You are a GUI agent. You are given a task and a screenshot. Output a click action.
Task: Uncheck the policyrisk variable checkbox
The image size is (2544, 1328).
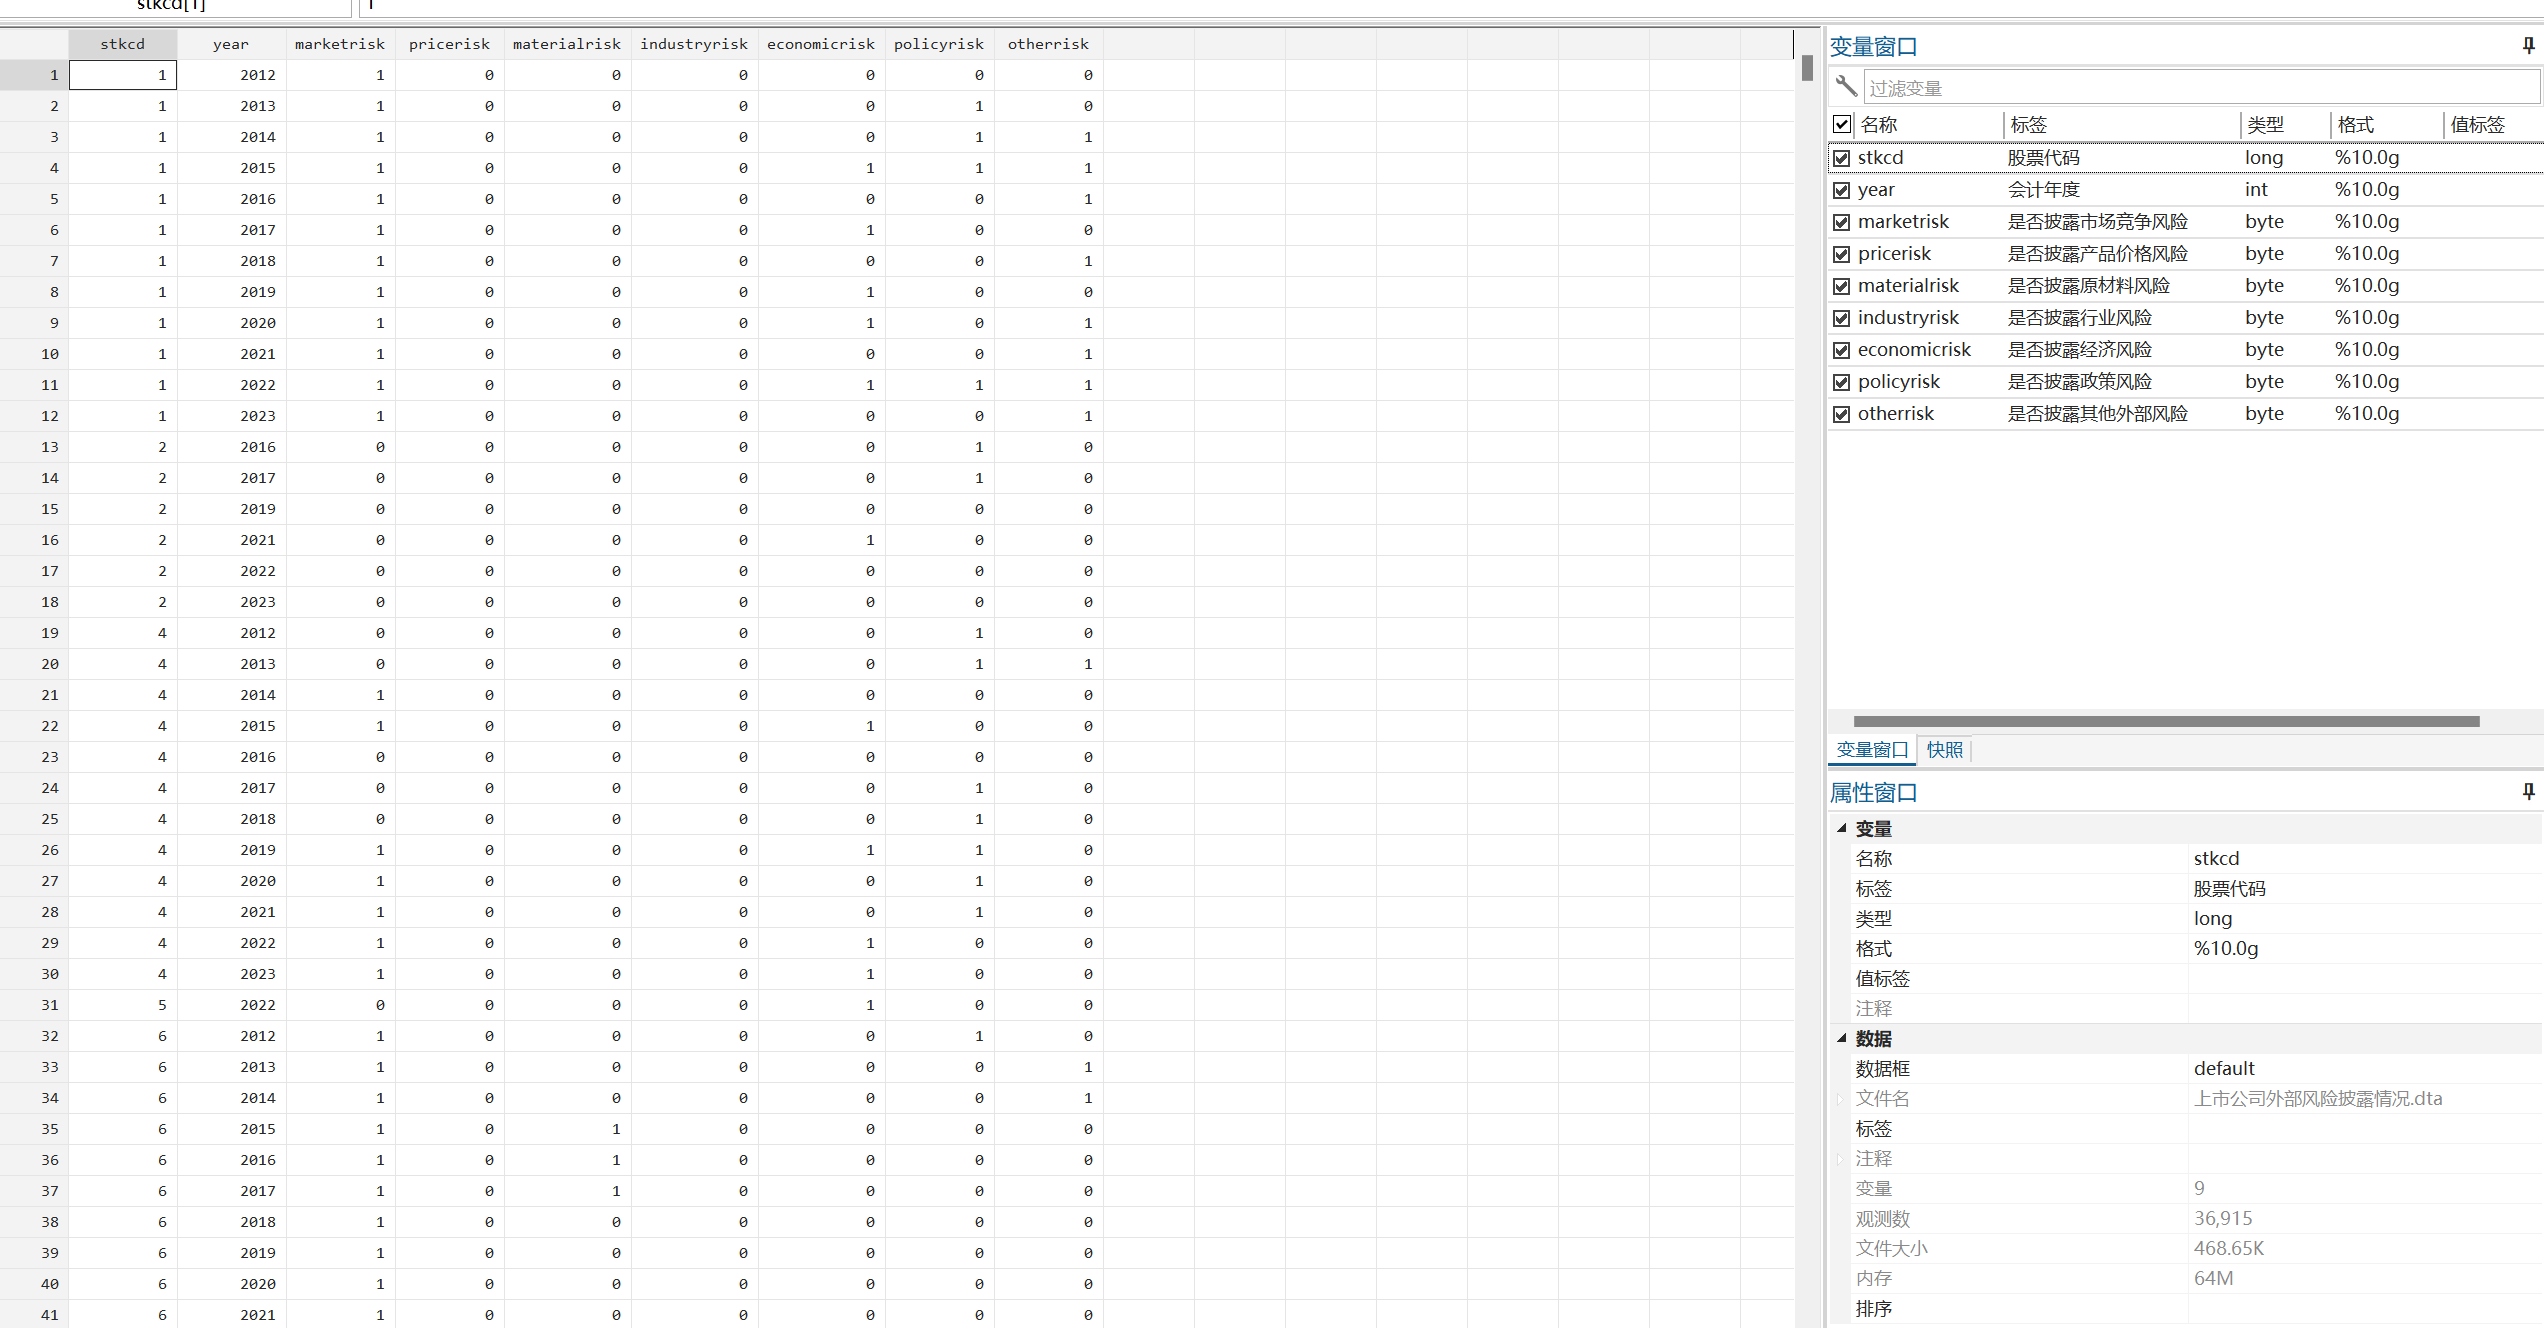1842,382
